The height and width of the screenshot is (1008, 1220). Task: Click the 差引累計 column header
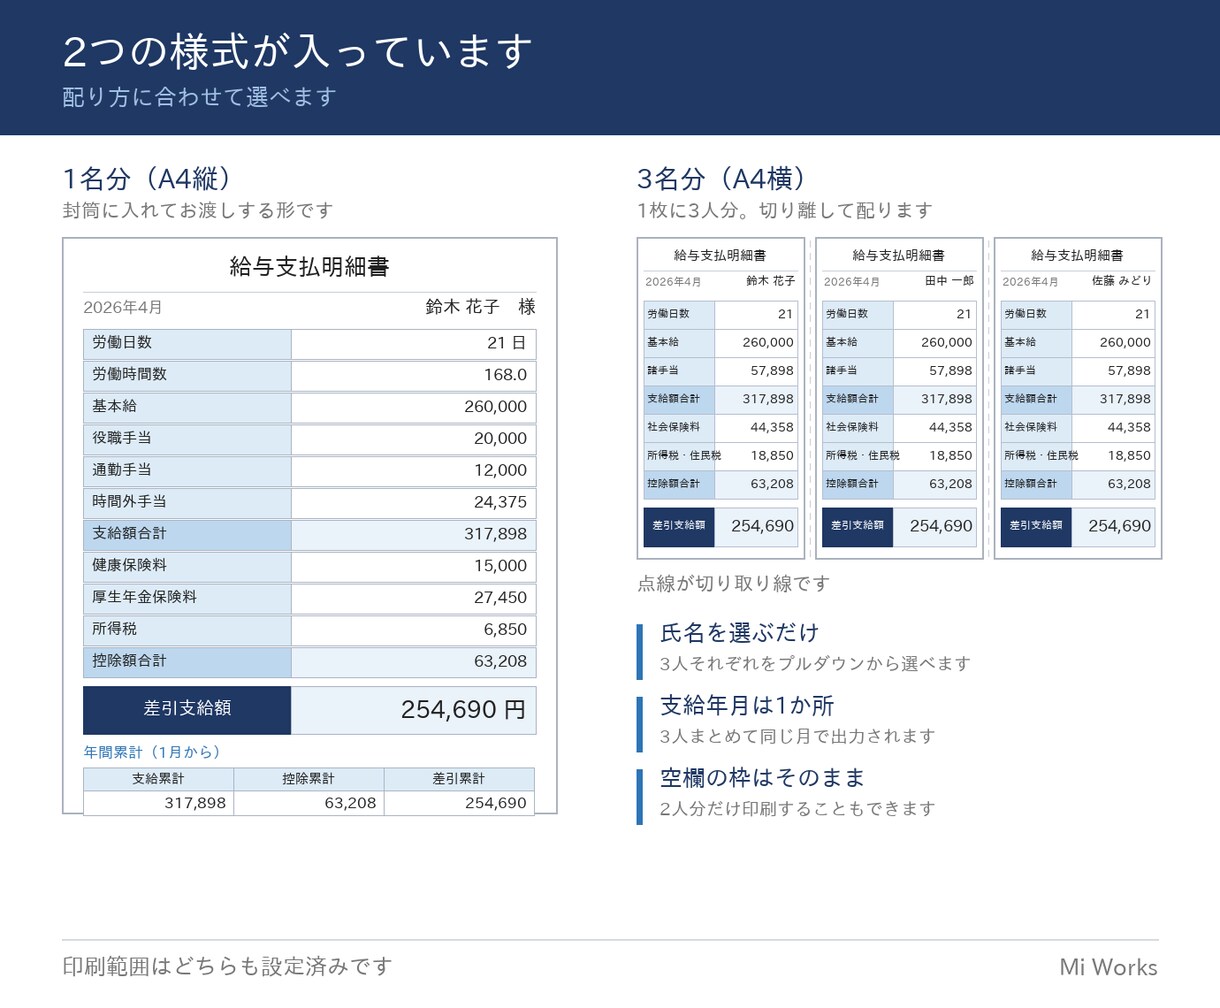[459, 779]
